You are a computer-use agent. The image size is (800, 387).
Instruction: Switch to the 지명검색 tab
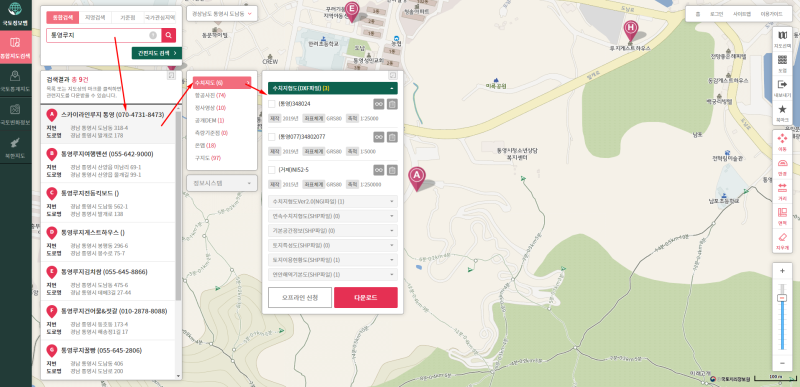95,17
